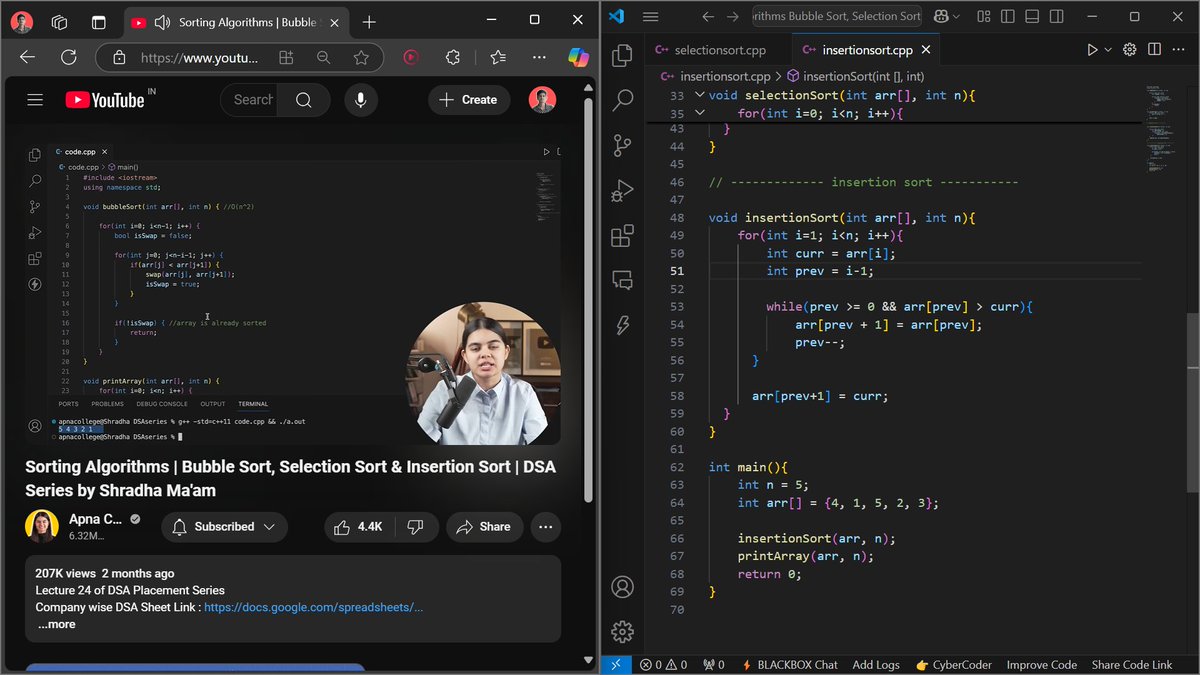Open remote window indicator in status bar
Viewport: 1200px width, 675px height.
pyautogui.click(x=616, y=664)
